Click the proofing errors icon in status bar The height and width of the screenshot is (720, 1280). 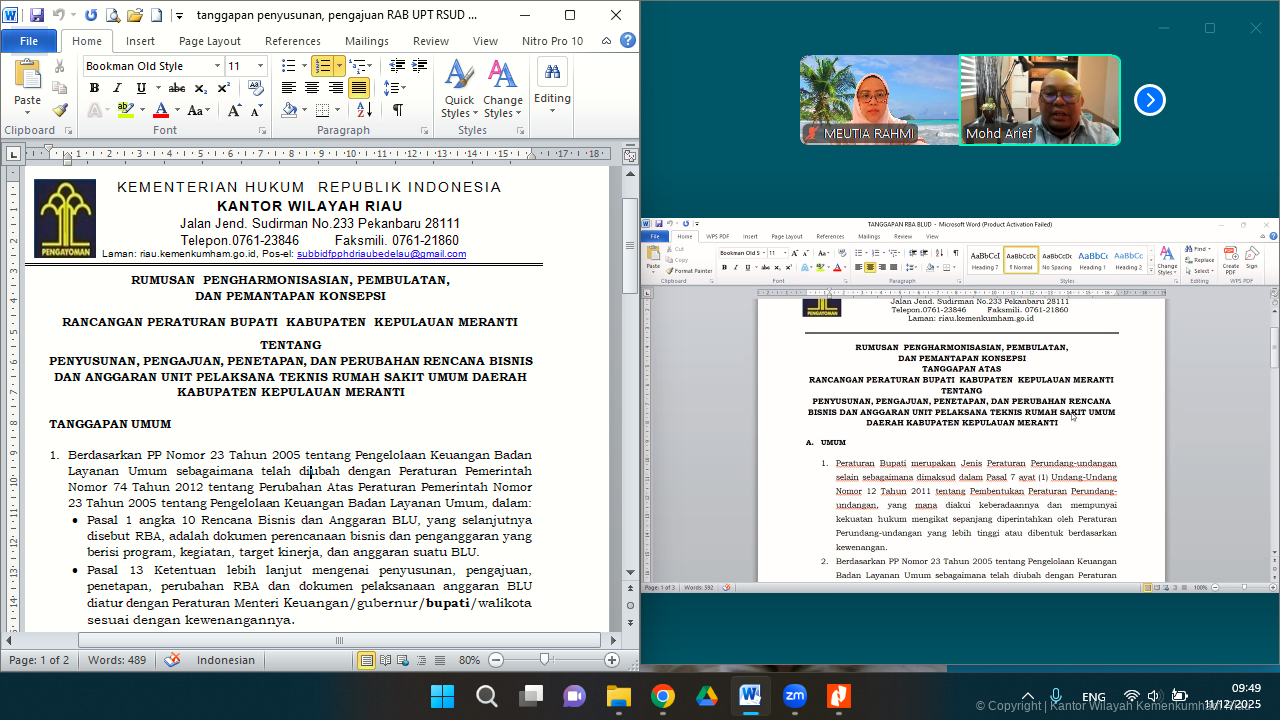[170, 660]
